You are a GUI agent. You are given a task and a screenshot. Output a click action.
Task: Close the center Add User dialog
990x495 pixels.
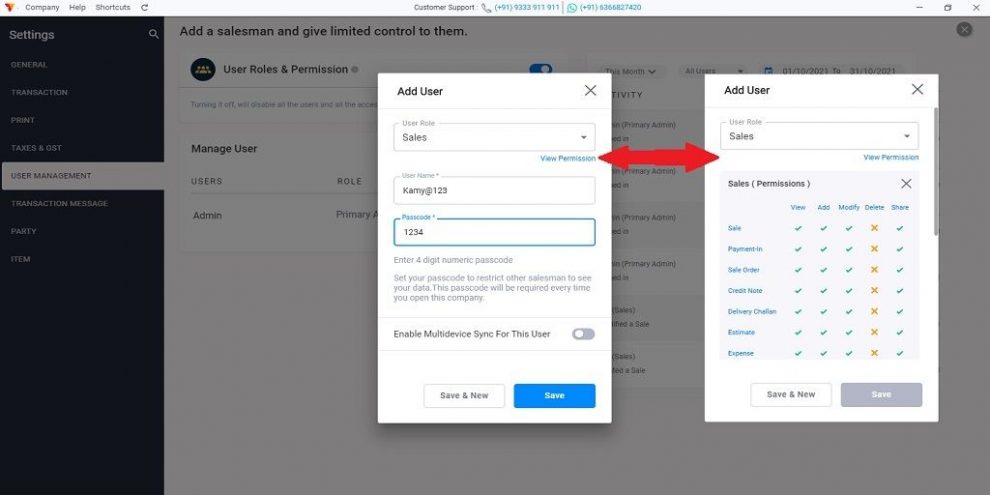pyautogui.click(x=590, y=90)
